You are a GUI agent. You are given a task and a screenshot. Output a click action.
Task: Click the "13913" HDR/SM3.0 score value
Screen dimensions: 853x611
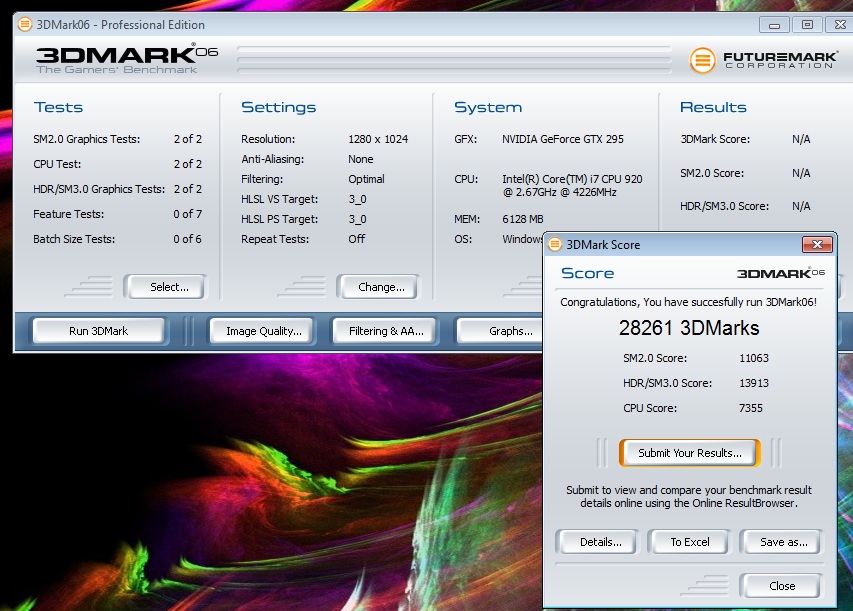coord(753,383)
